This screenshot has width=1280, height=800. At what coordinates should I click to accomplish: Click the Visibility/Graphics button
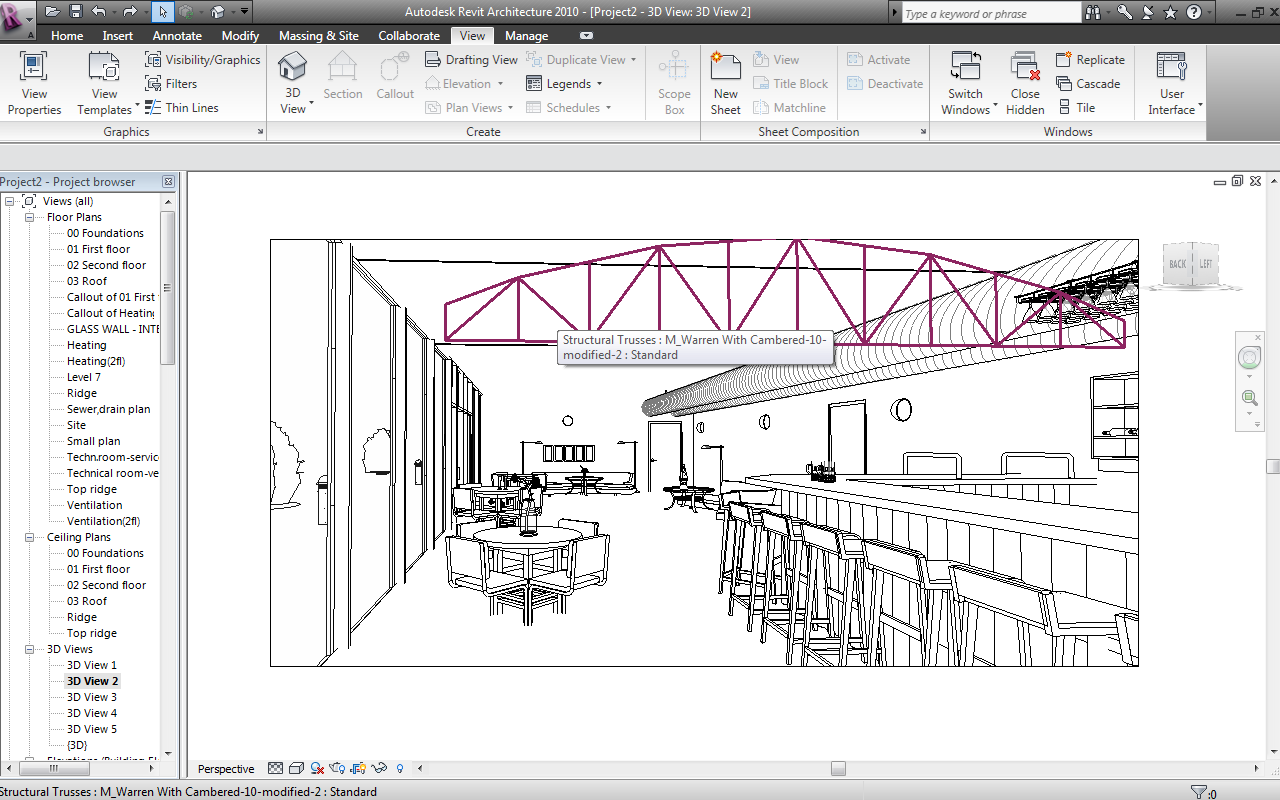[x=202, y=60]
